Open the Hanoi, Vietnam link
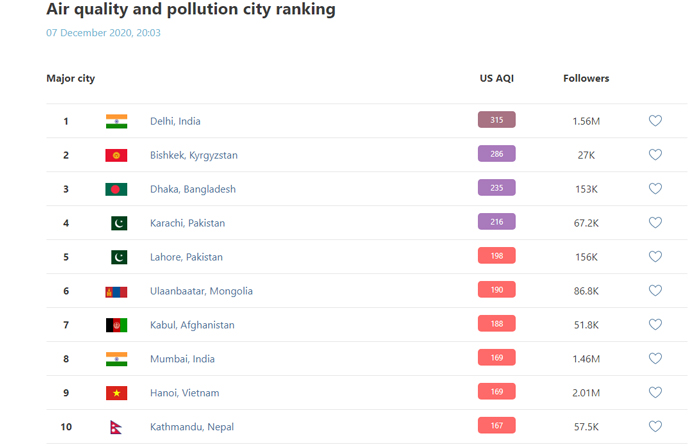This screenshot has width=700, height=446. (x=184, y=393)
